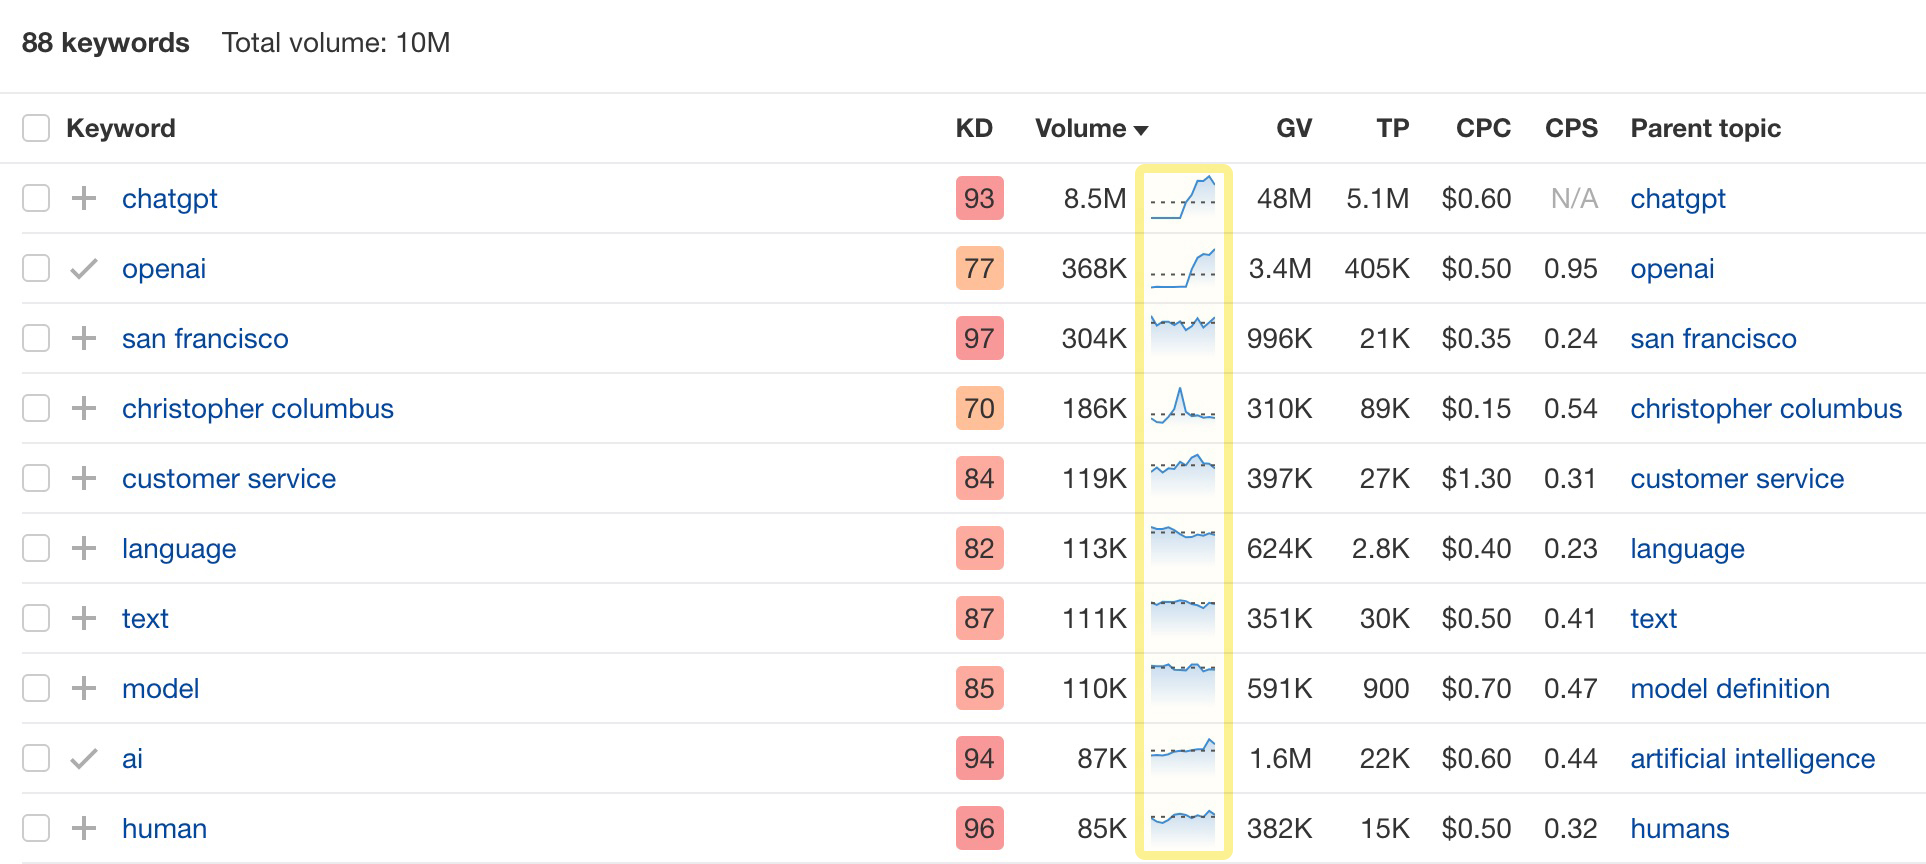Check the openai row checkbox

pyautogui.click(x=36, y=268)
